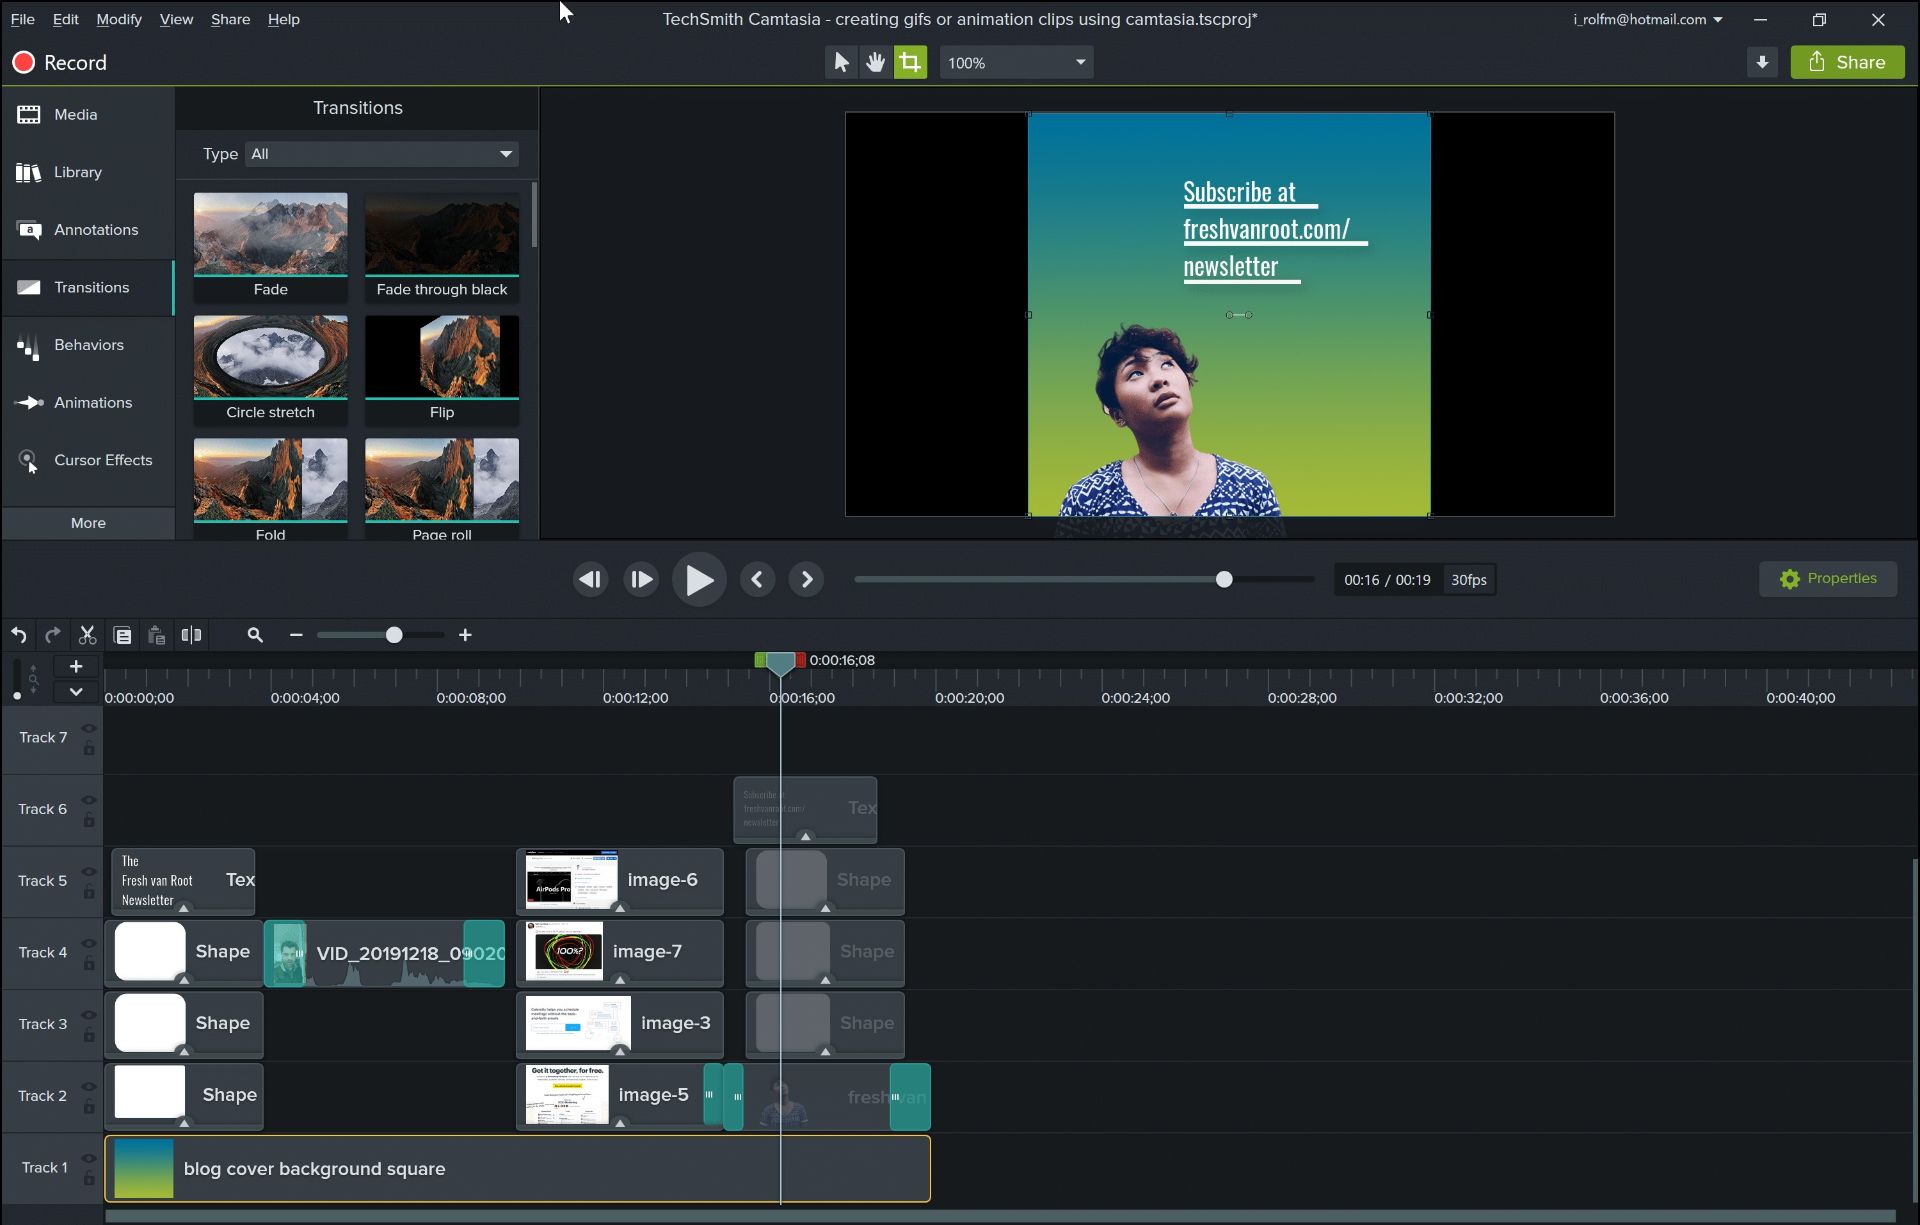
Task: Click the split-clip icon in toolbar
Action: (x=190, y=634)
